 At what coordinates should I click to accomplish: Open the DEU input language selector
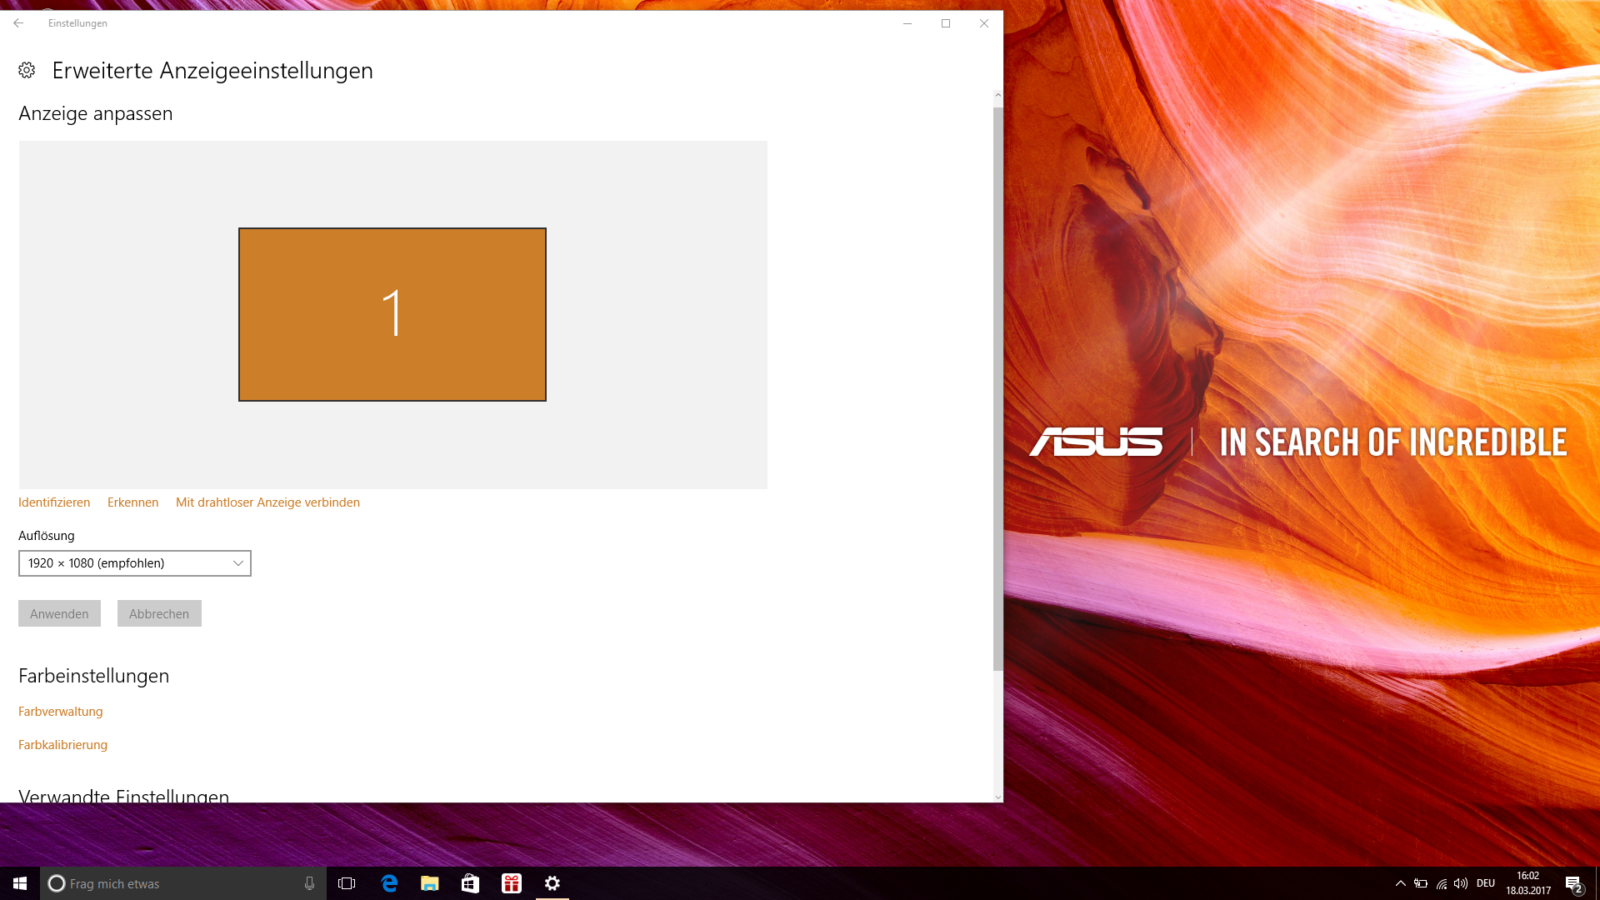1486,883
